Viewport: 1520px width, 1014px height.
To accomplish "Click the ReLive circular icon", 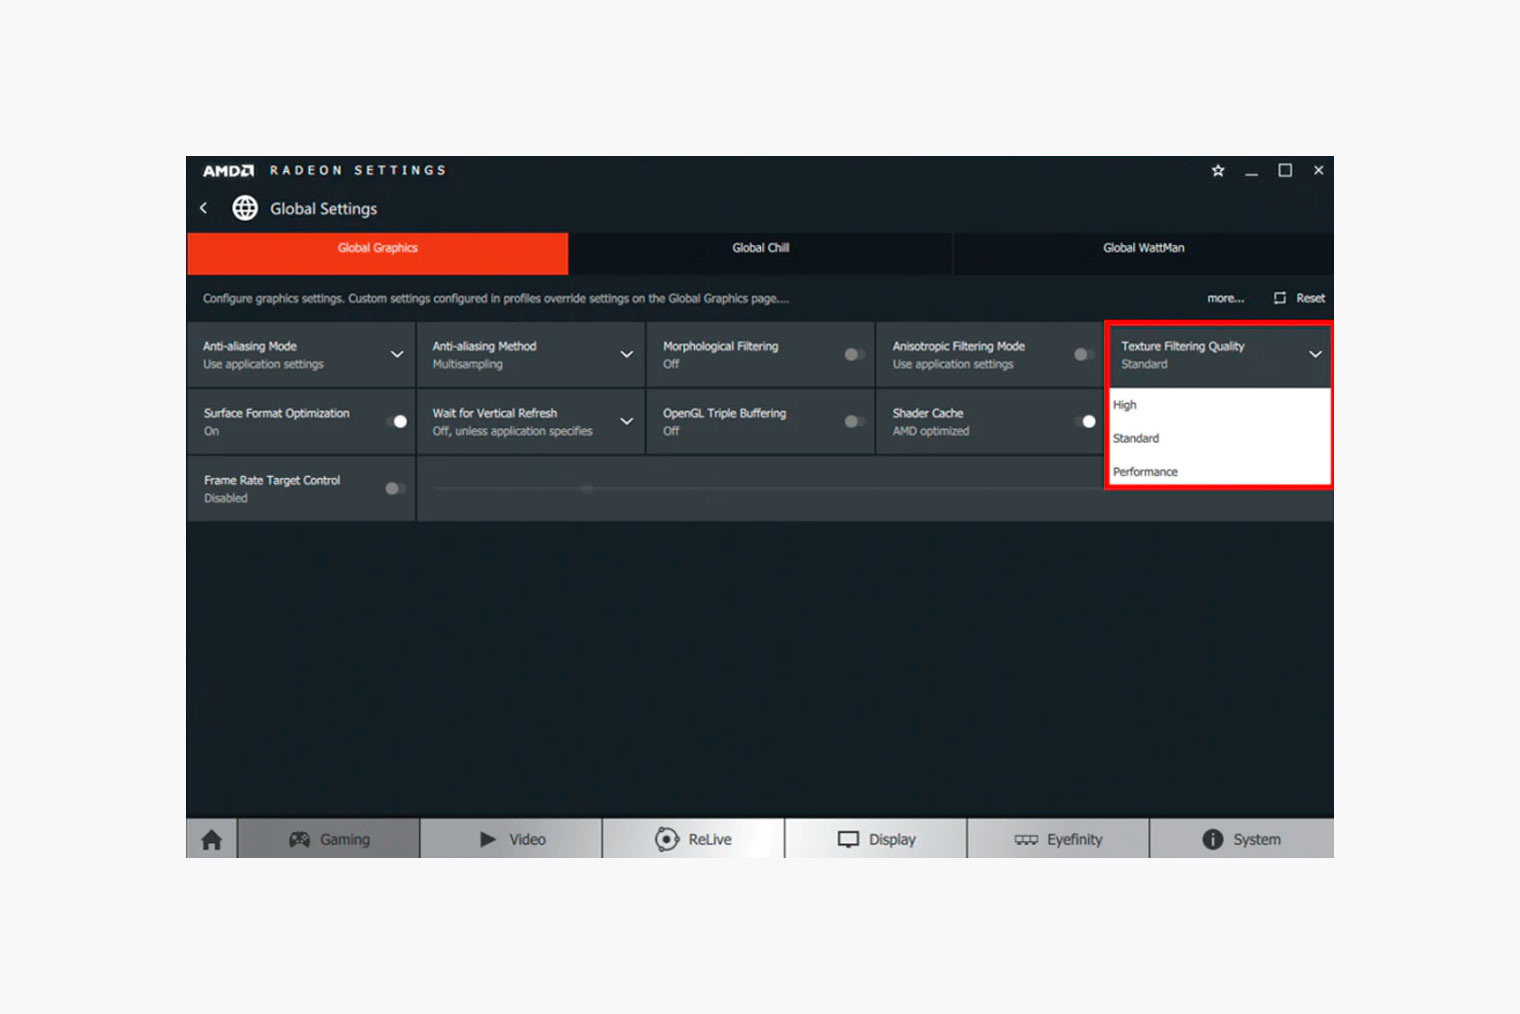I will pos(667,840).
